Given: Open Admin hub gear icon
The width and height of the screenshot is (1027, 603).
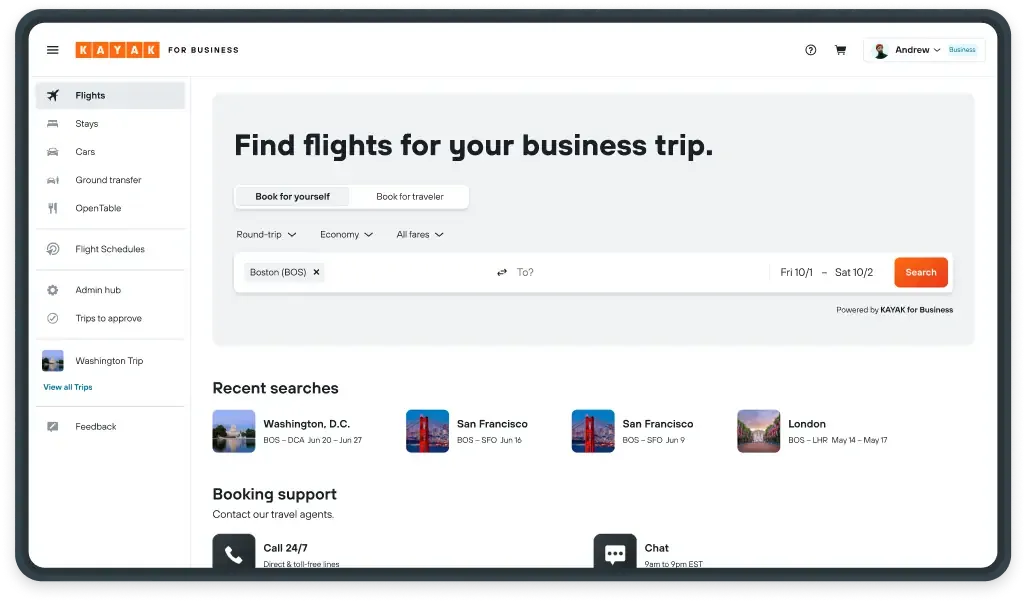Looking at the screenshot, I should coord(53,290).
